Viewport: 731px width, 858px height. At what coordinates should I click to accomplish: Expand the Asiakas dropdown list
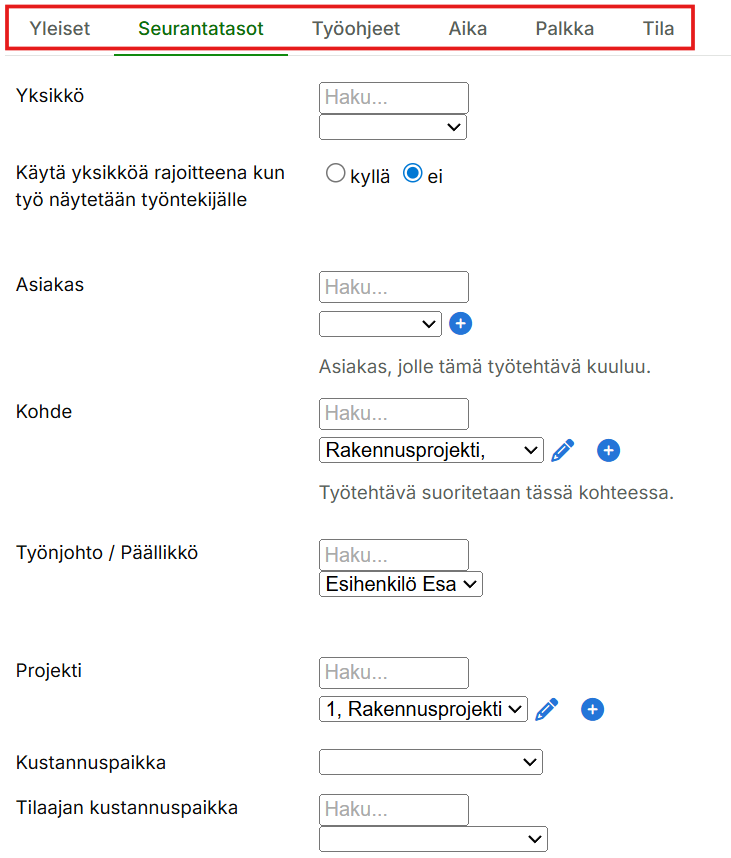pyautogui.click(x=380, y=324)
